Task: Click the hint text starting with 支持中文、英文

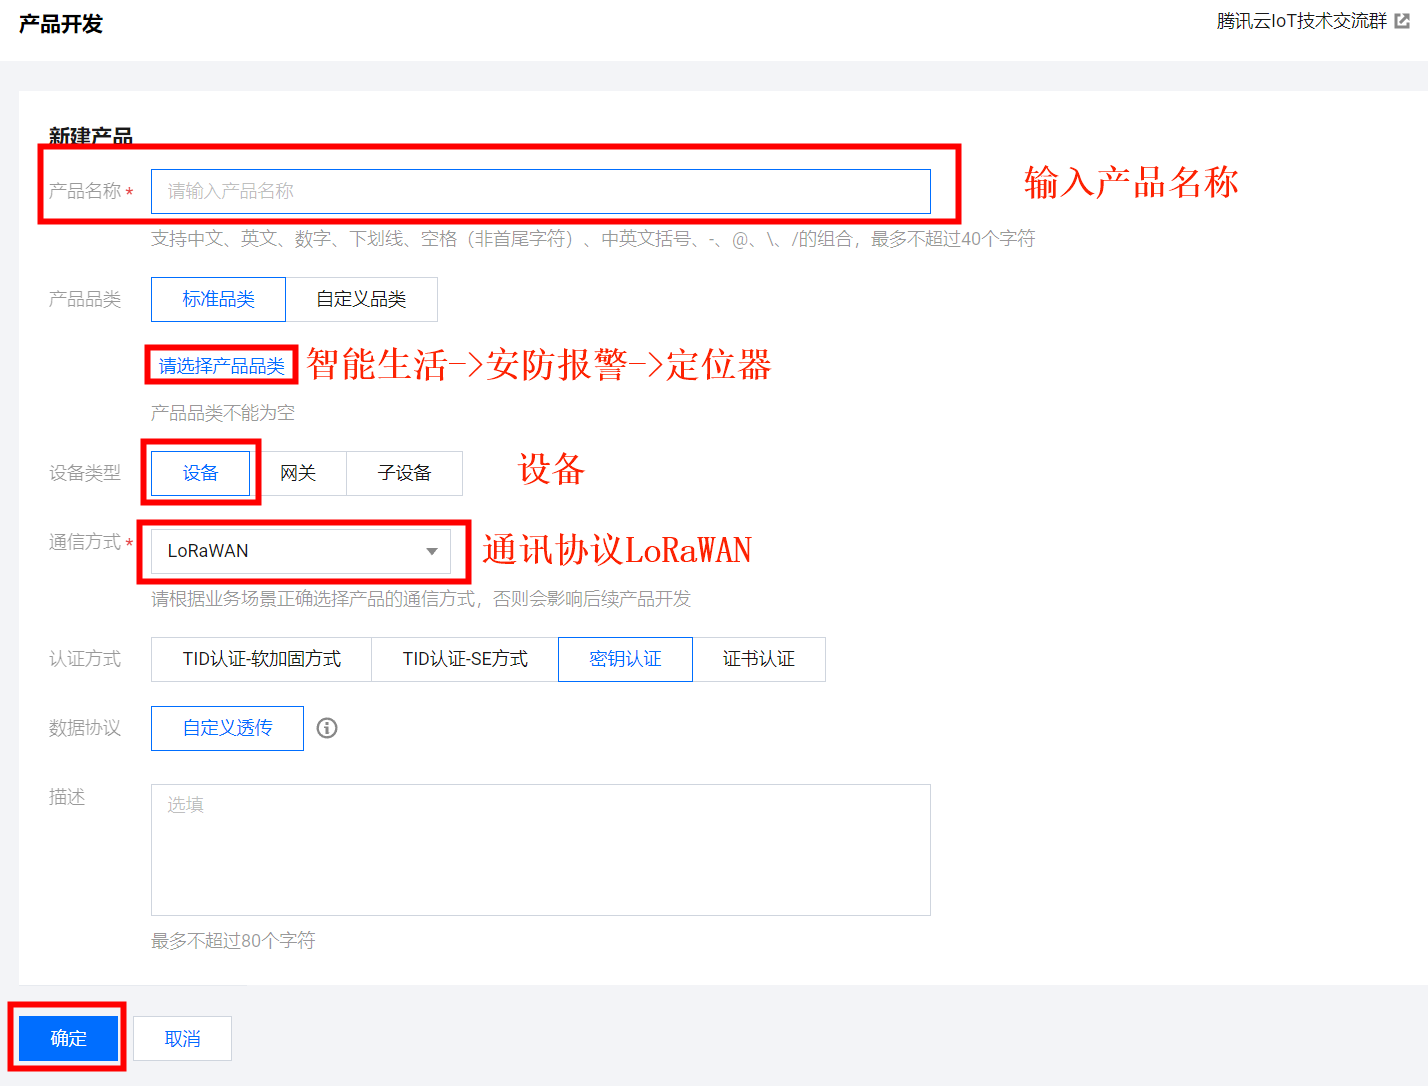Action: point(593,239)
